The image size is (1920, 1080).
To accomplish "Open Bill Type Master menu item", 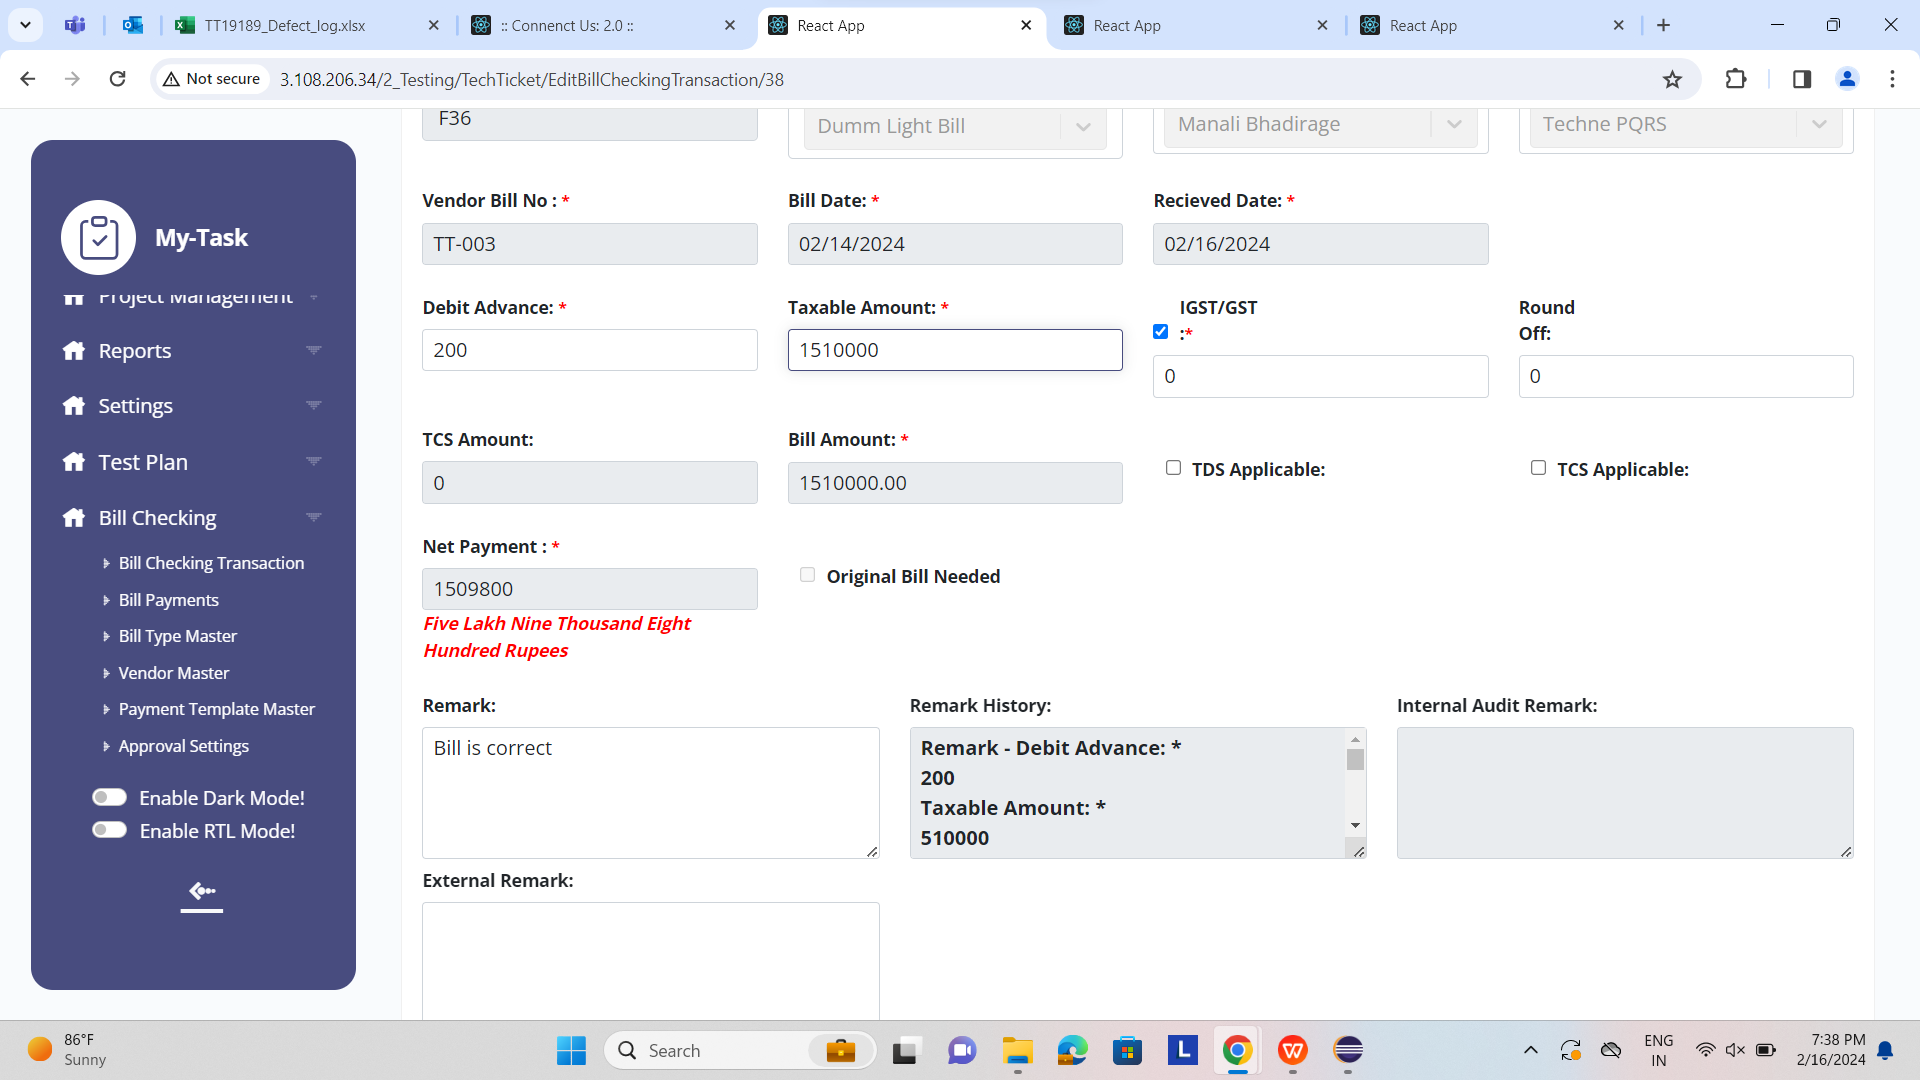I will click(177, 636).
